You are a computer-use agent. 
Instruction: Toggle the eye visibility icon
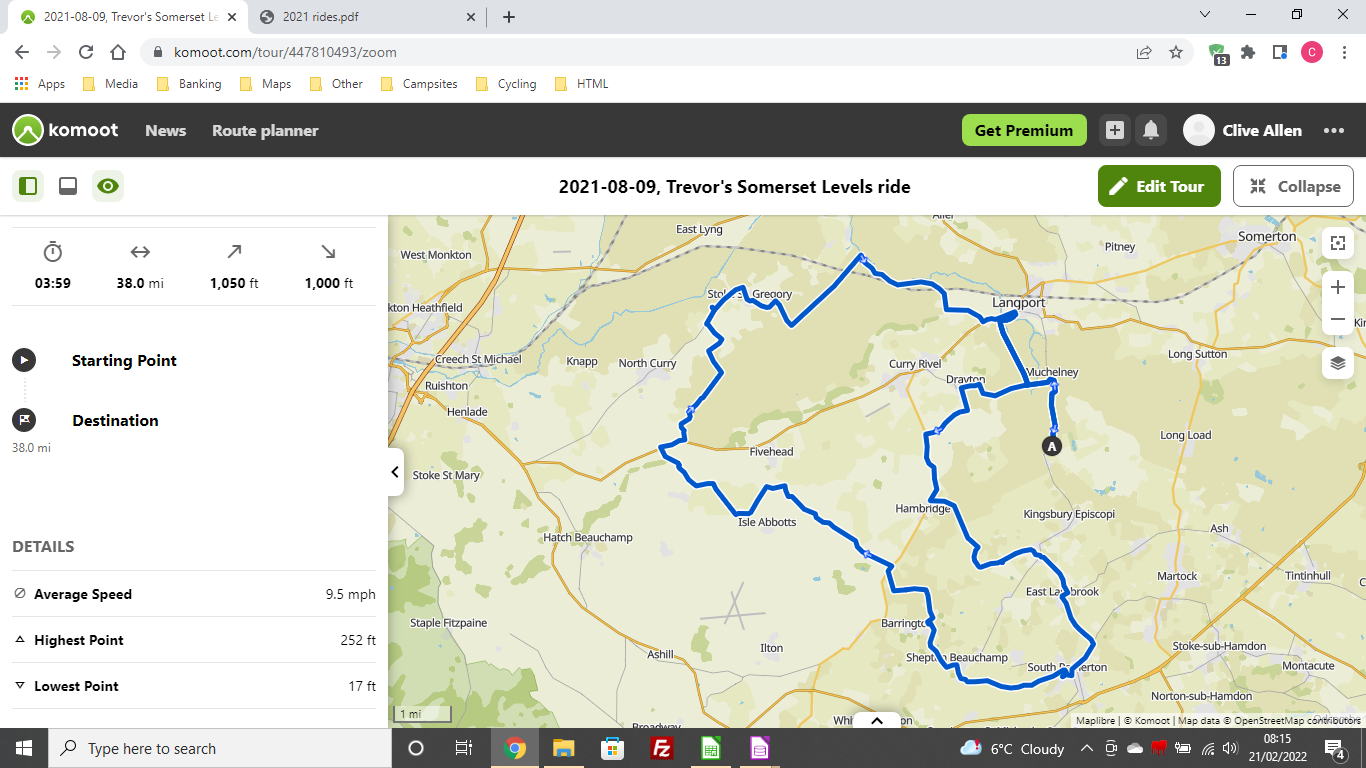click(108, 186)
